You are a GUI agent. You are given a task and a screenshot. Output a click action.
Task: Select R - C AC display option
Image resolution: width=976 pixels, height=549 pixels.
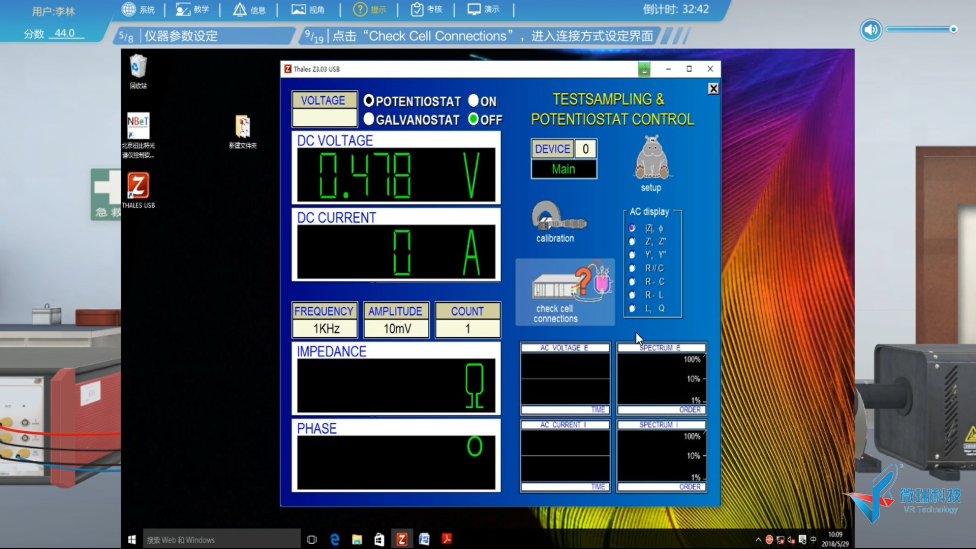[x=632, y=281]
